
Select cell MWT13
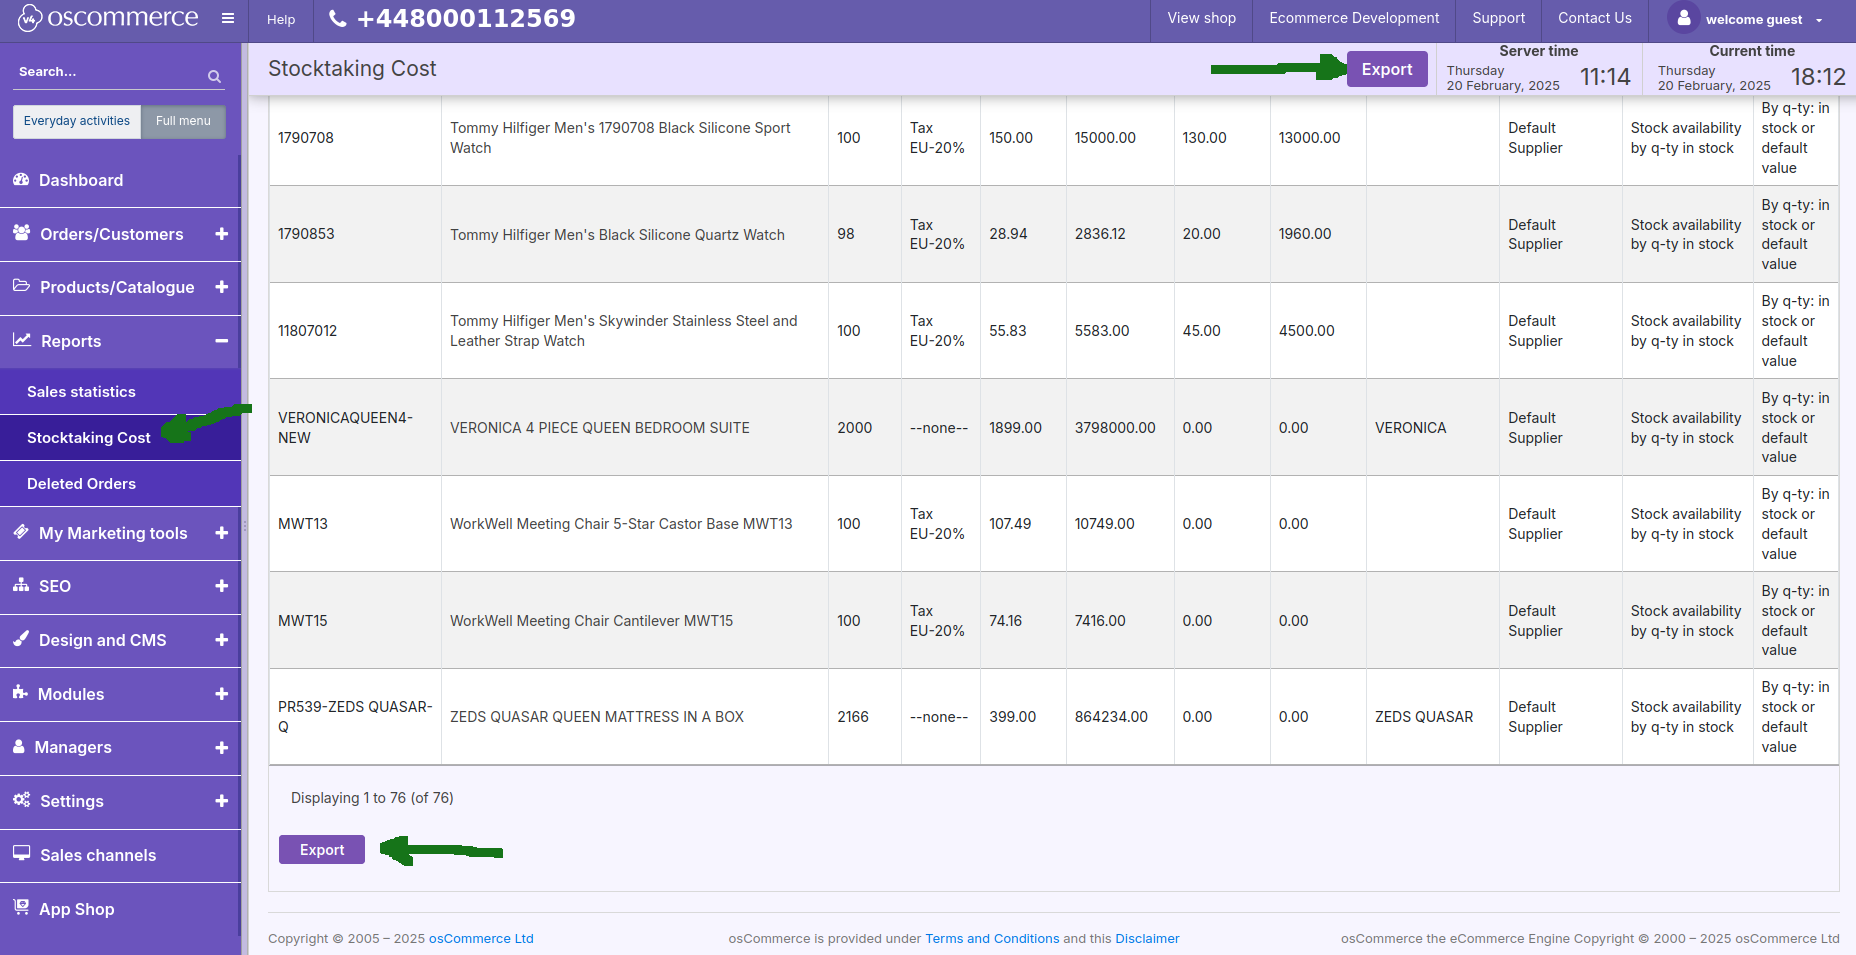click(x=303, y=524)
